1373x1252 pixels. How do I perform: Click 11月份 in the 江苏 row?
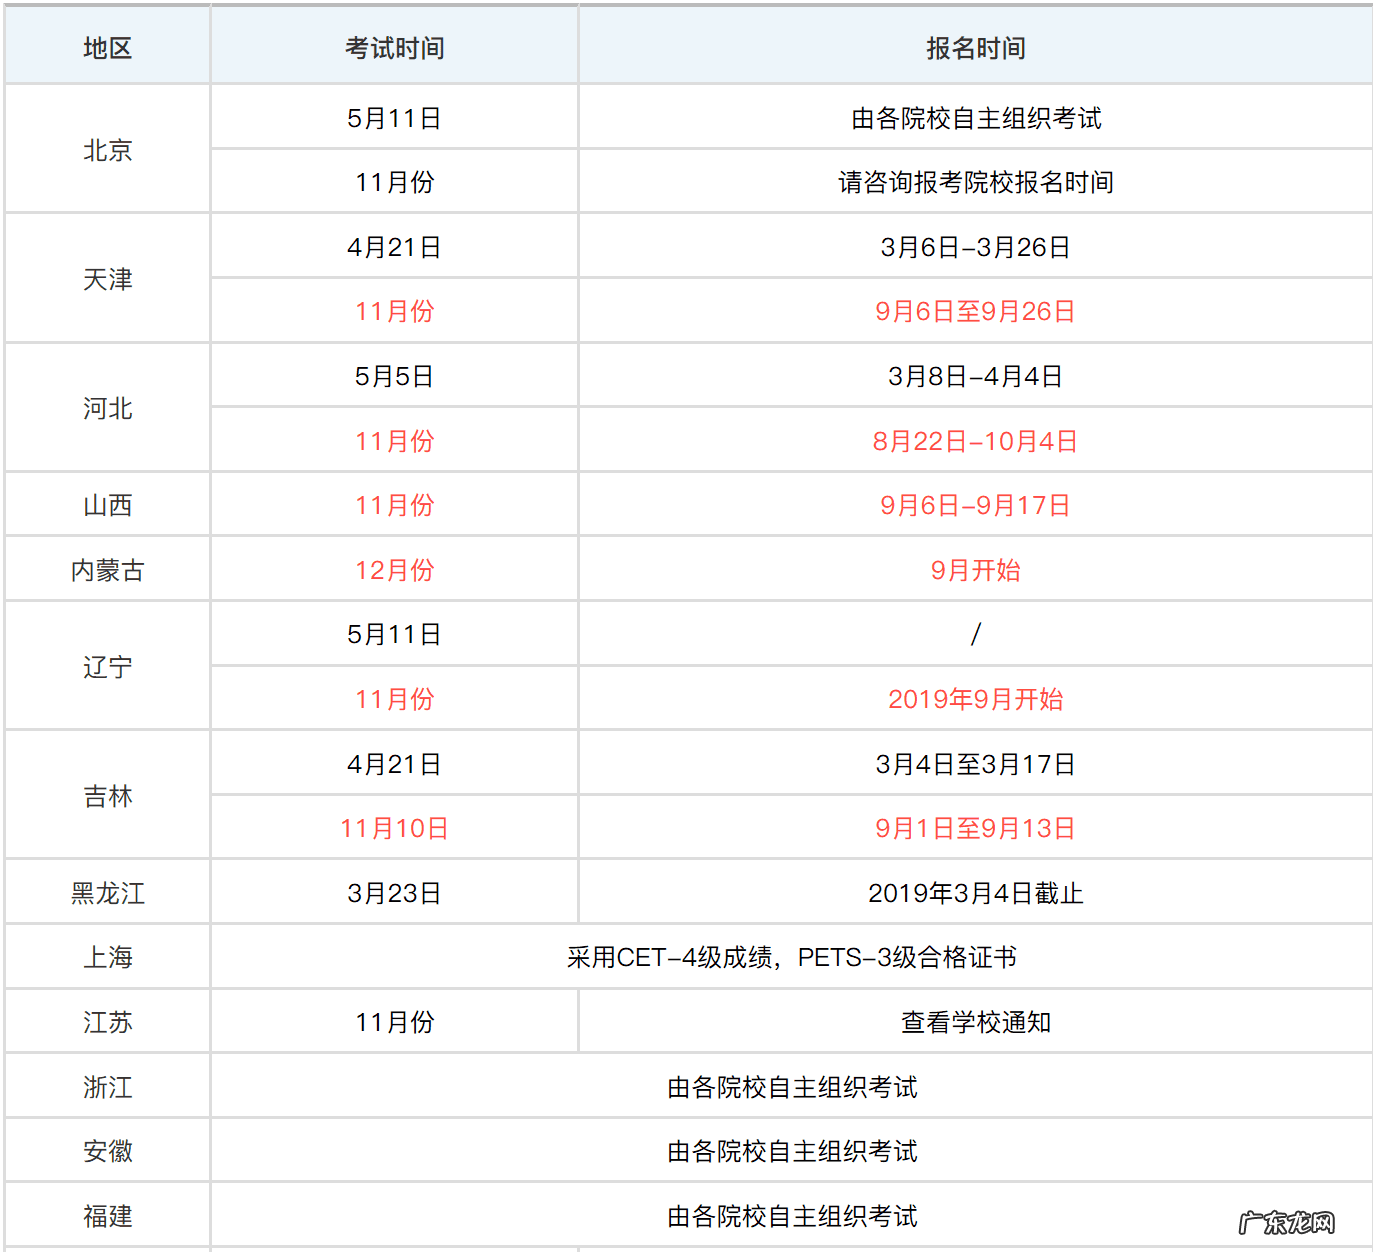point(394,1022)
